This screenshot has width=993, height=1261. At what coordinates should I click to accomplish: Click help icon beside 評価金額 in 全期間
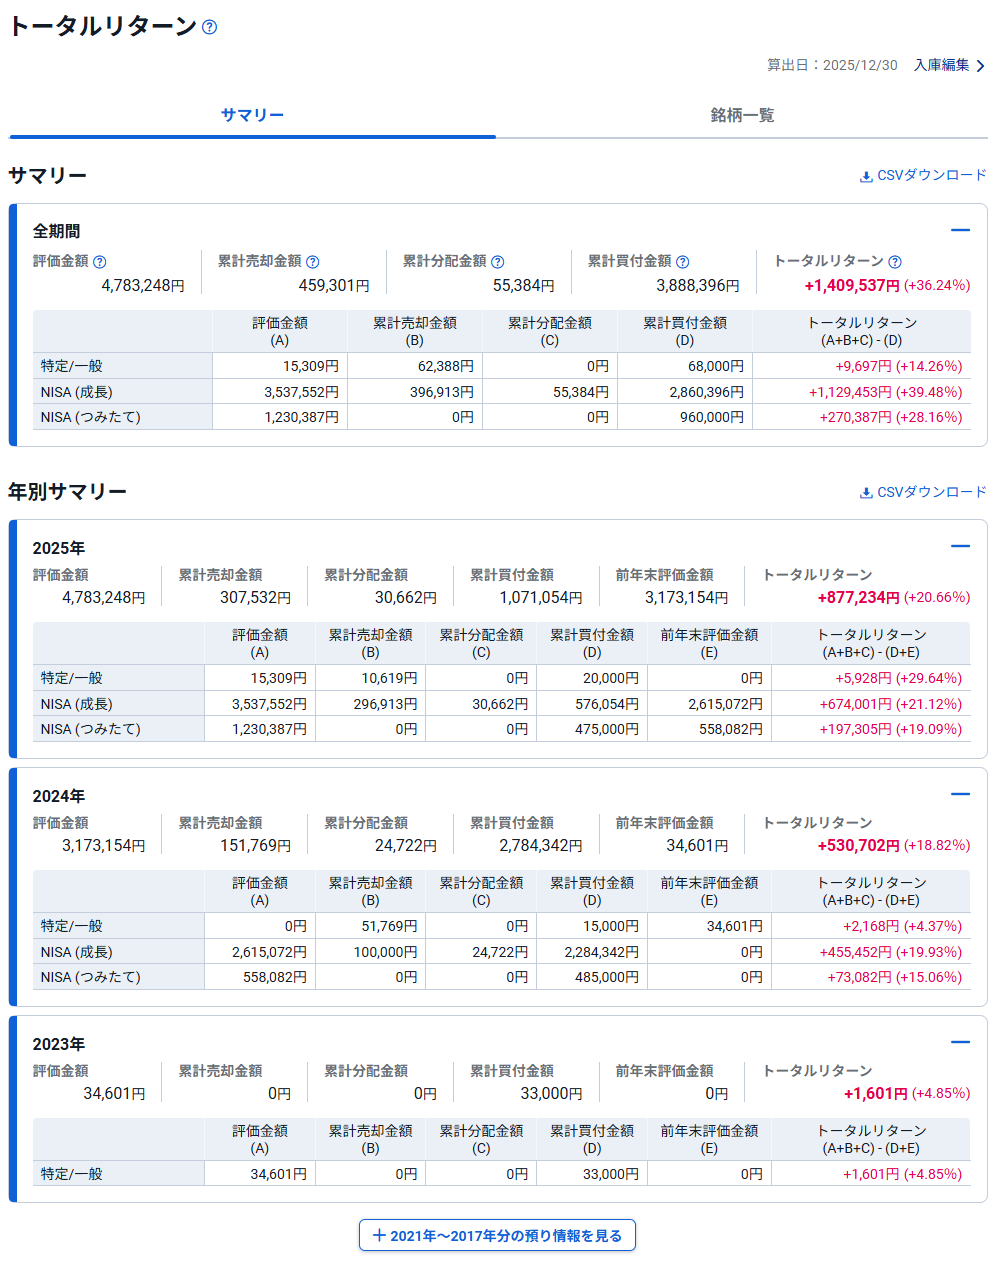pos(100,262)
